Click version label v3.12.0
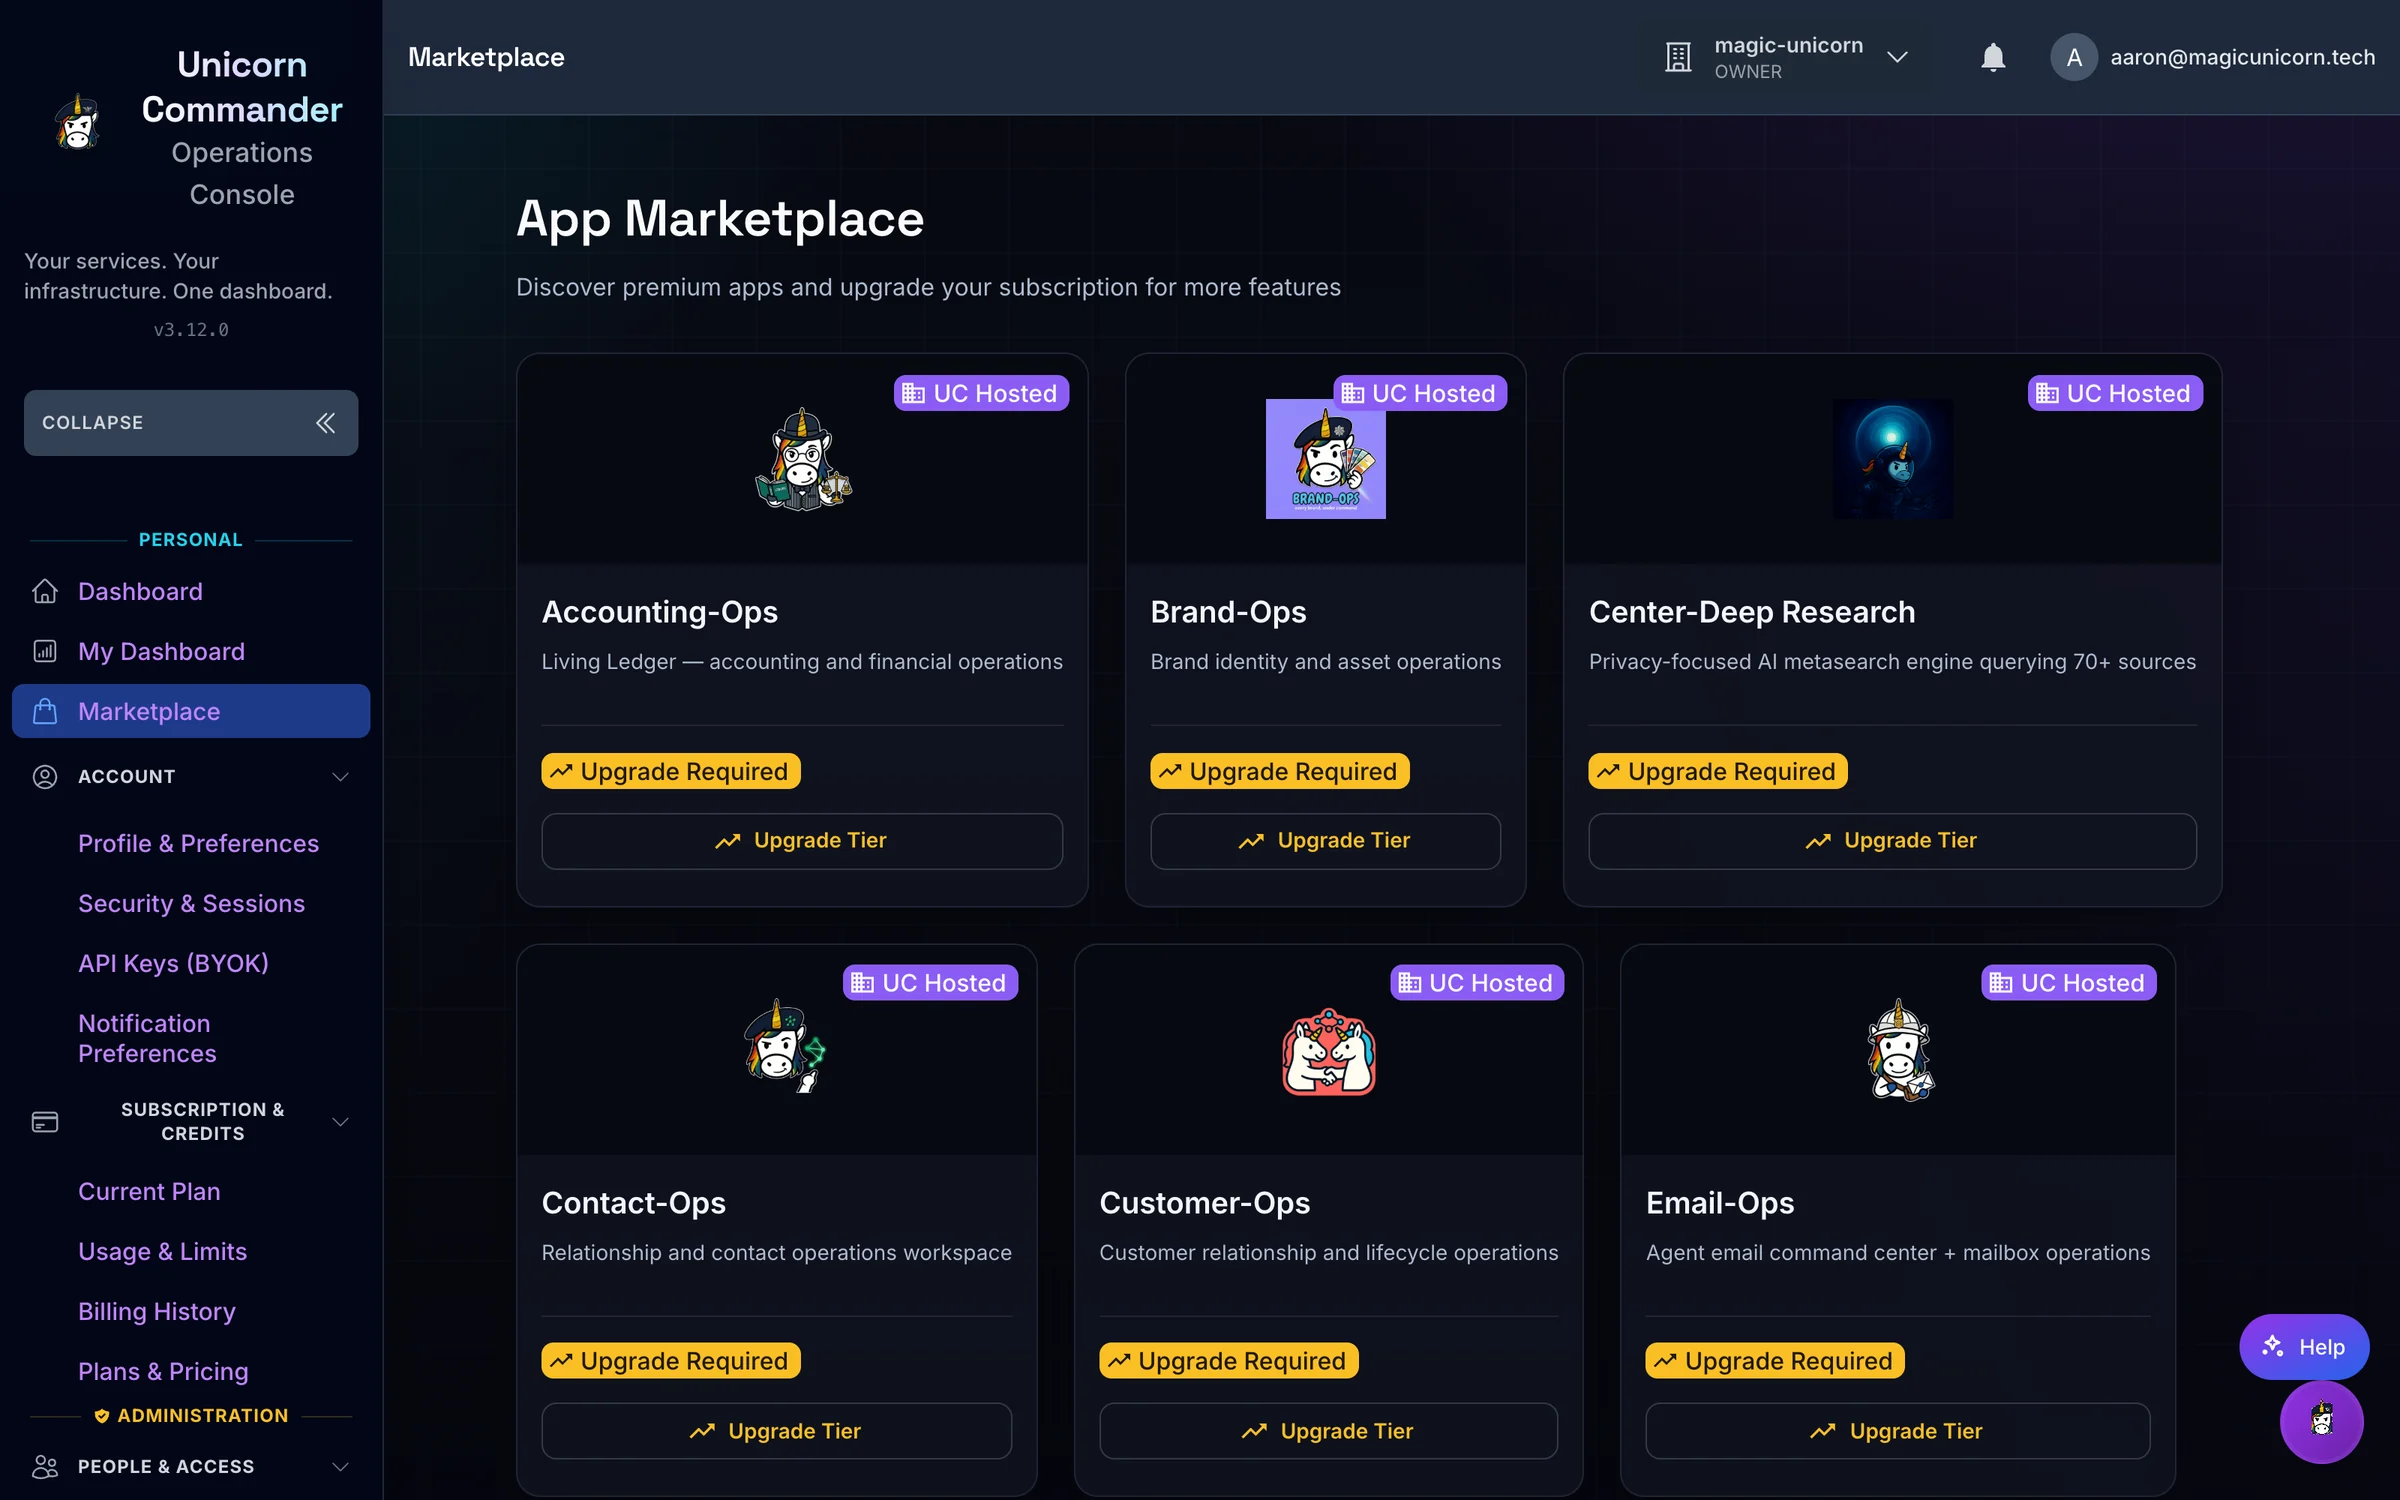Viewport: 2400px width, 1500px height. coord(191,330)
